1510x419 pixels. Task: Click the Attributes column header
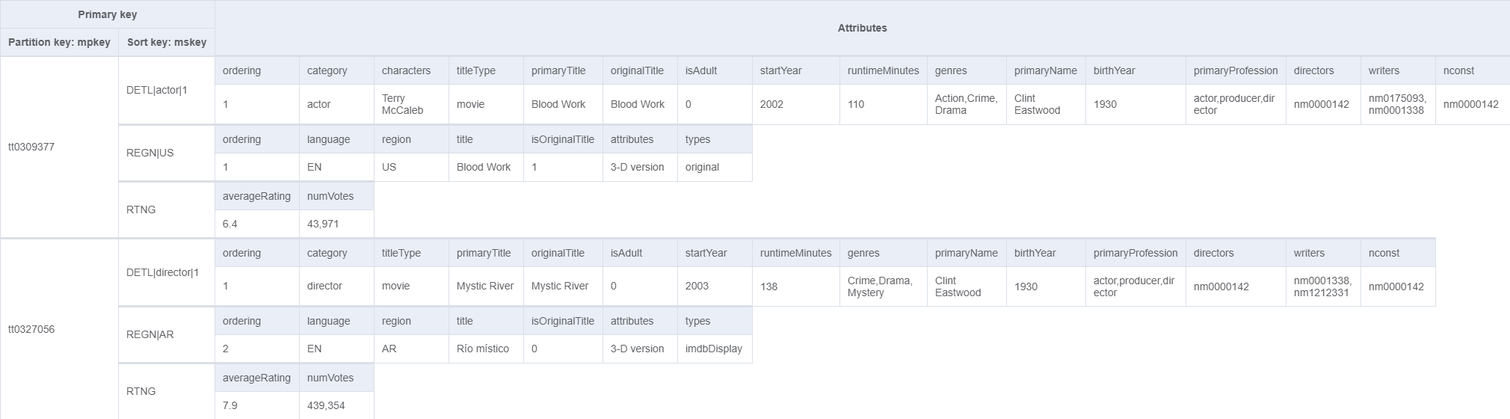(862, 28)
